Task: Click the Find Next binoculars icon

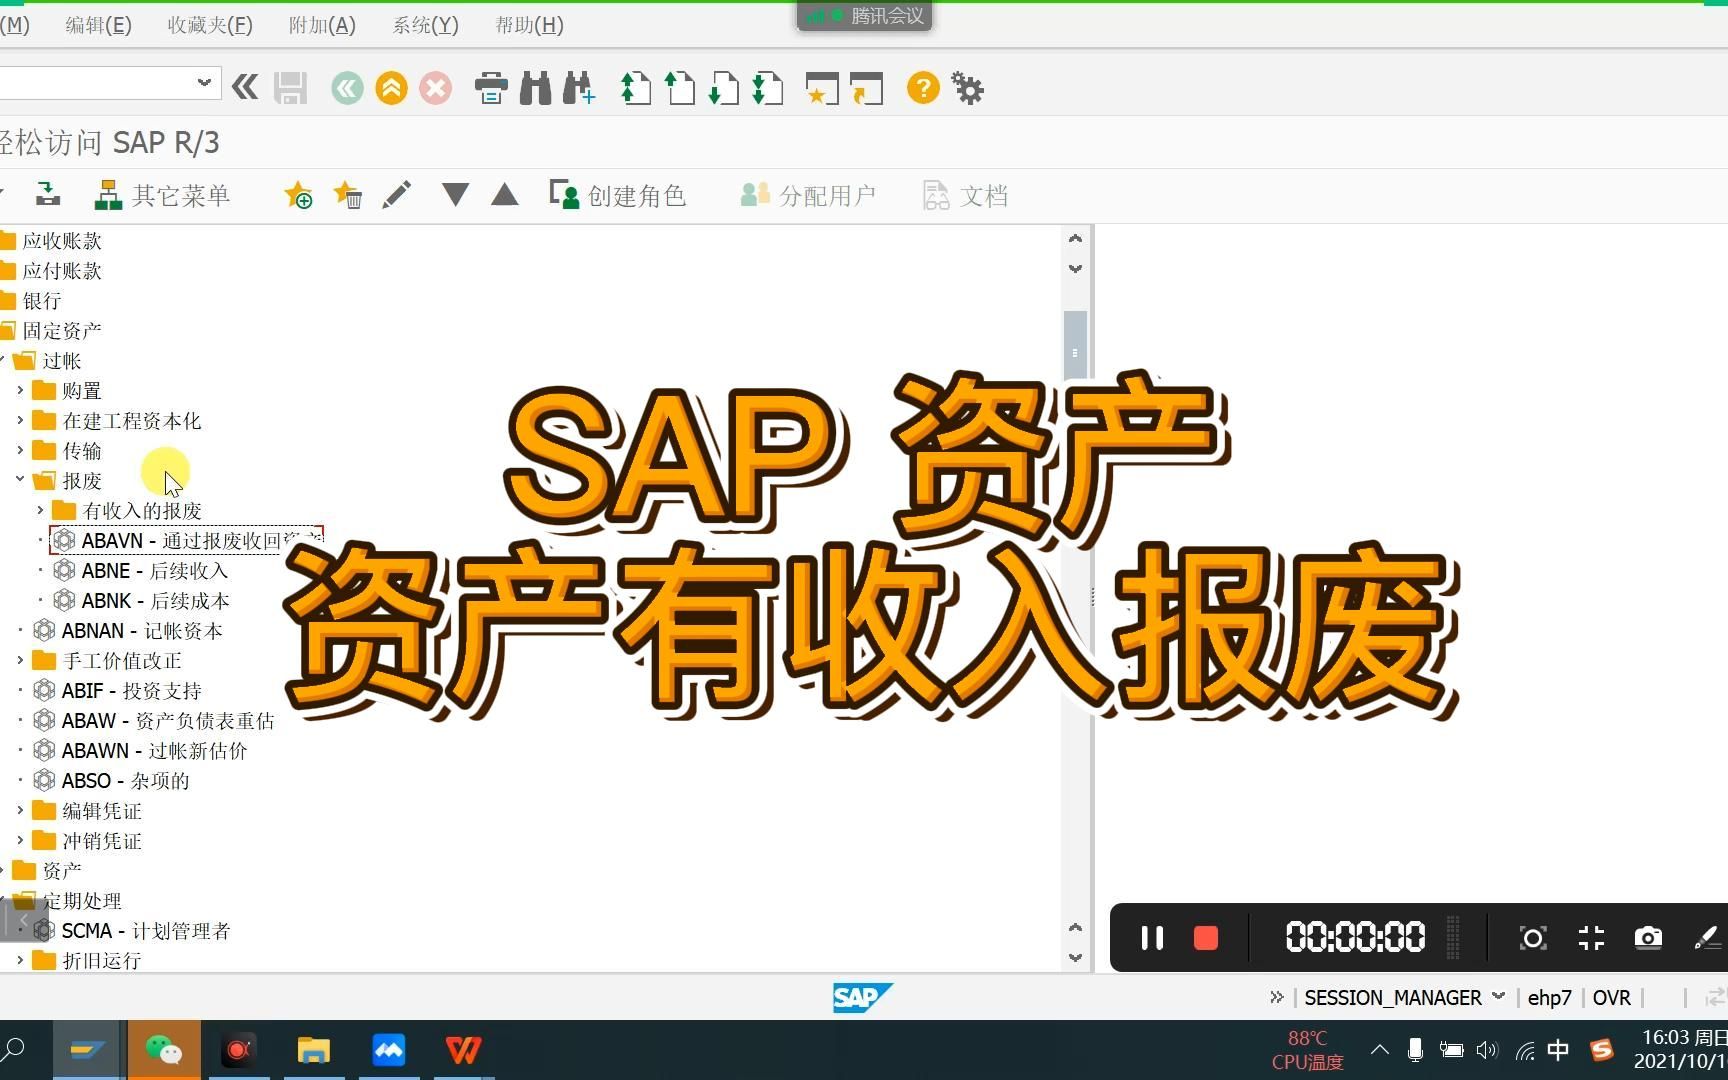Action: [579, 88]
